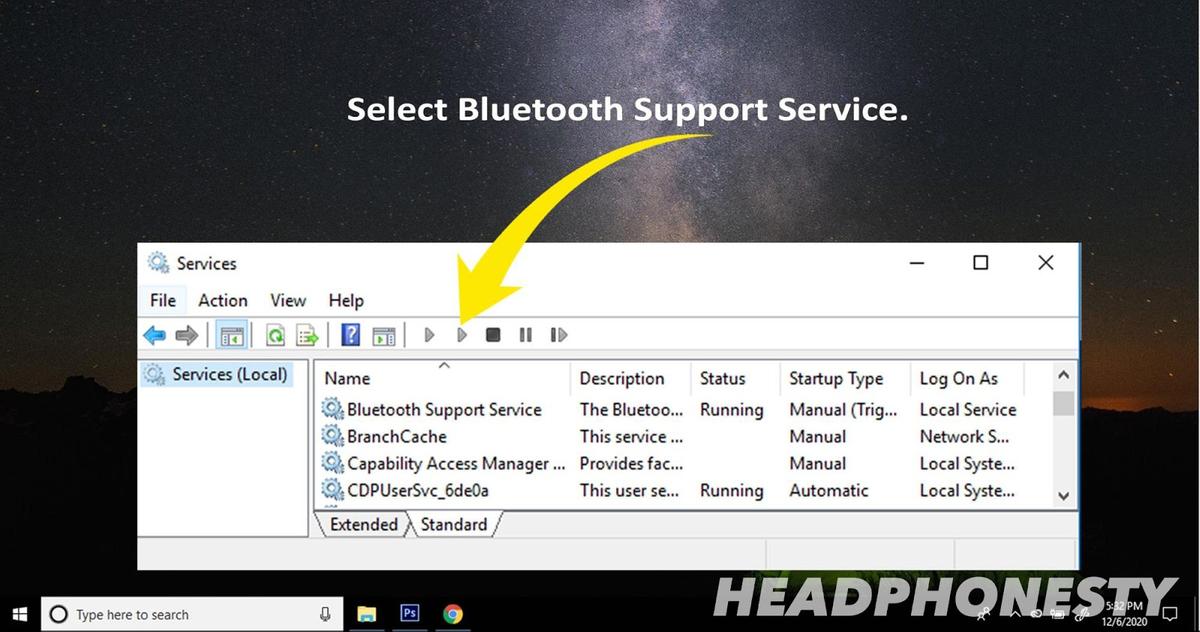1200x632 pixels.
Task: Switch to the Standard tab
Action: coord(453,524)
